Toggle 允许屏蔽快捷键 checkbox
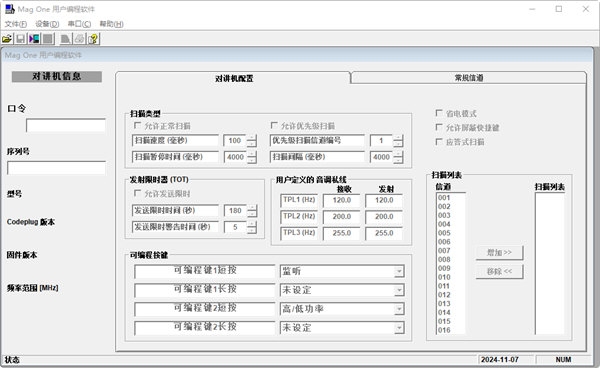This screenshot has height=368, width=600. (439, 127)
